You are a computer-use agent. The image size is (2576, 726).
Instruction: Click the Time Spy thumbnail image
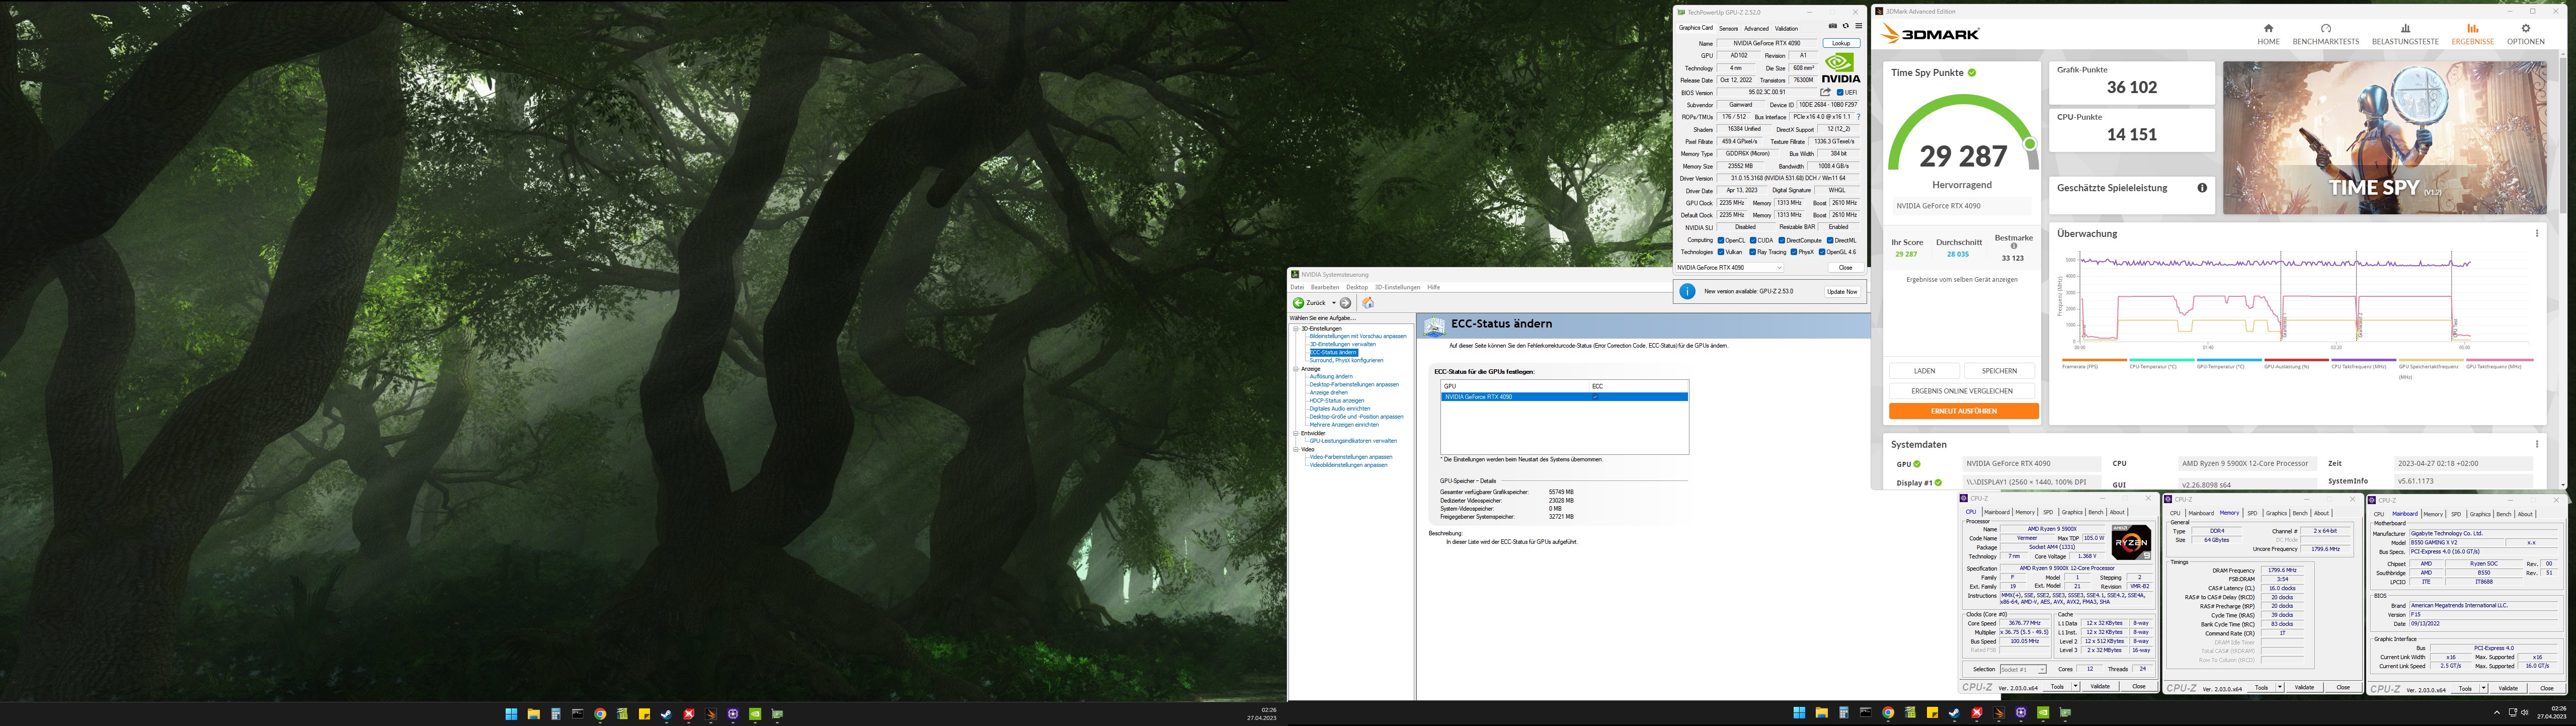pyautogui.click(x=2385, y=138)
